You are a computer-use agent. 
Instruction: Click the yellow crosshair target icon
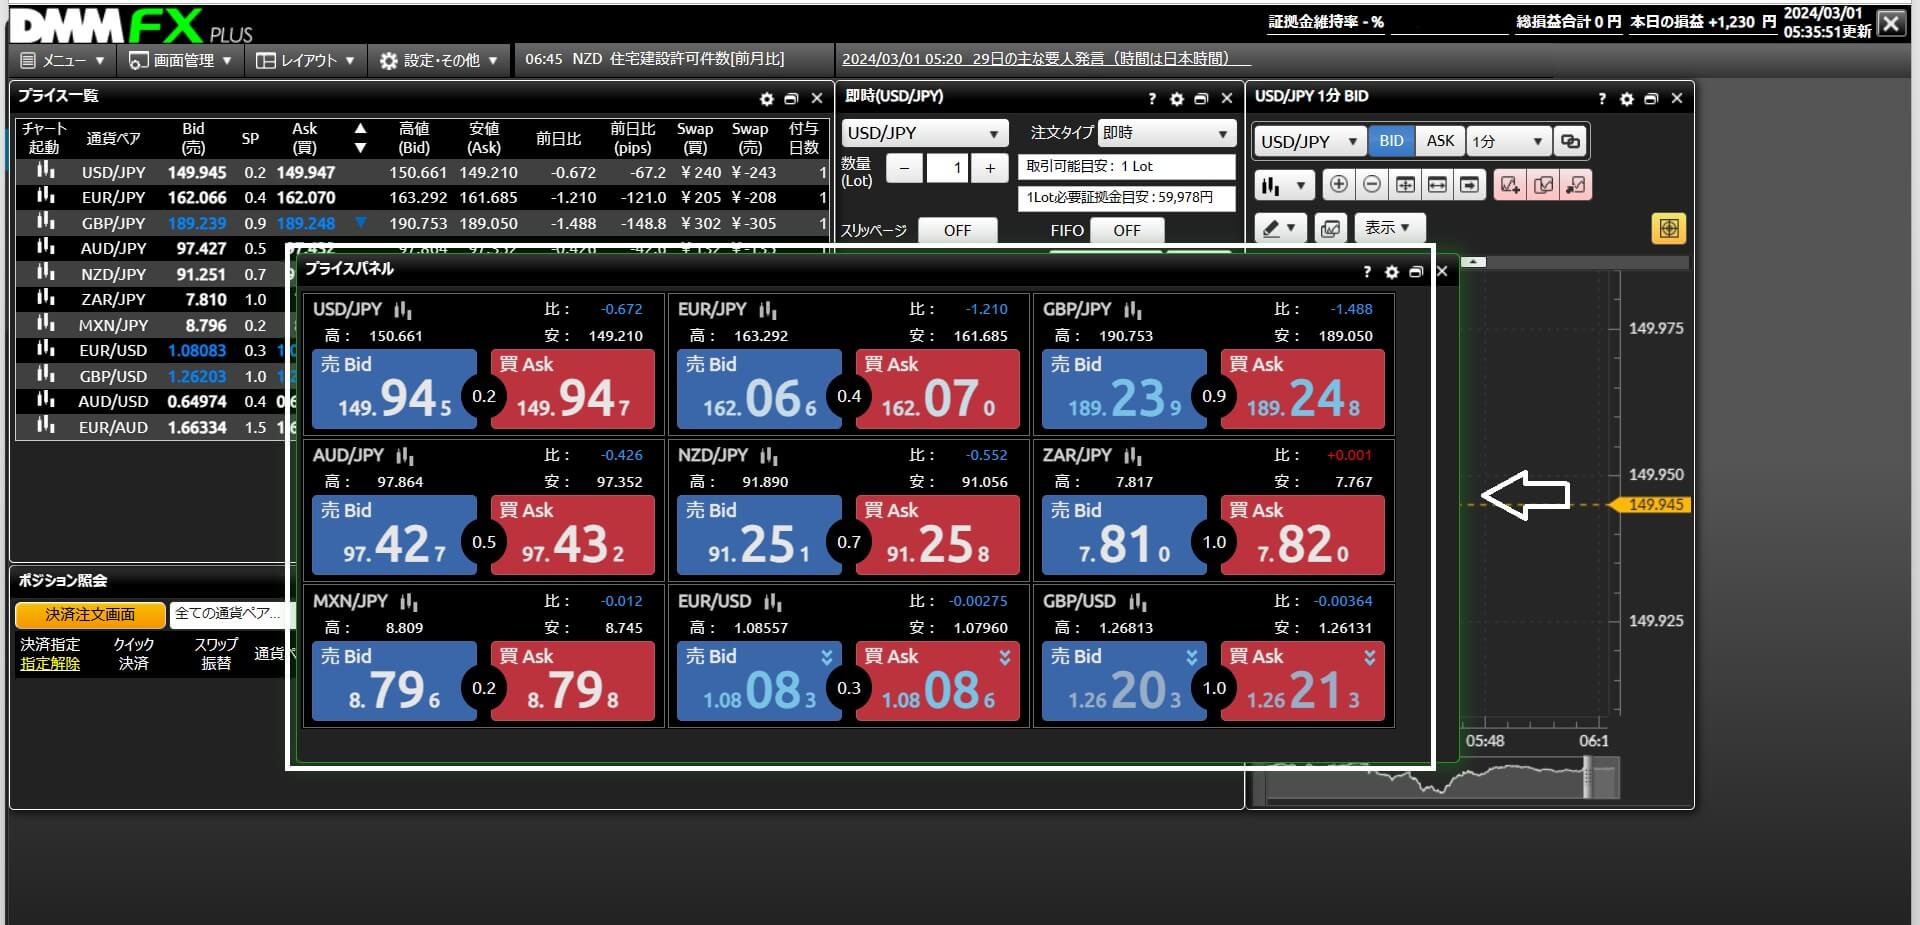click(1668, 229)
